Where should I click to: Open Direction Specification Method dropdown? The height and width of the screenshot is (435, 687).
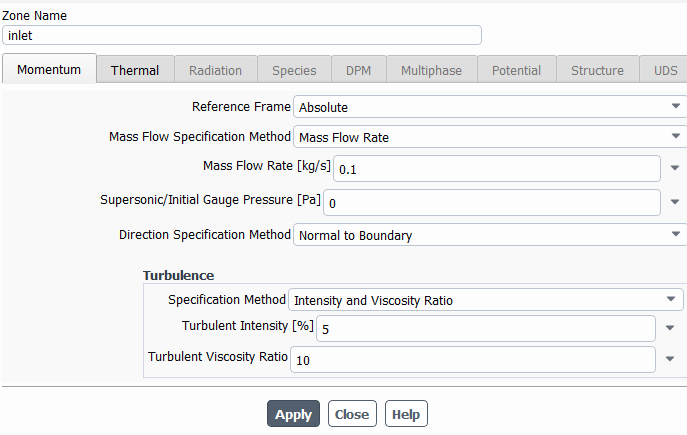coord(490,235)
